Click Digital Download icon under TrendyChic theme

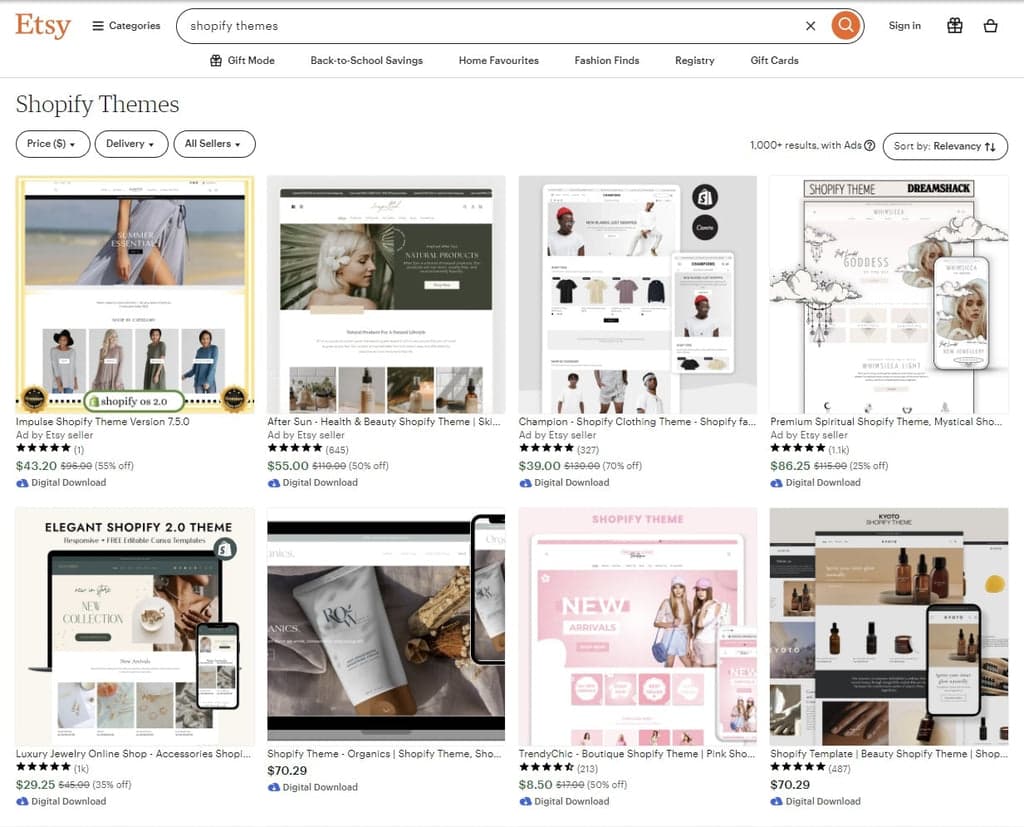pyautogui.click(x=525, y=802)
